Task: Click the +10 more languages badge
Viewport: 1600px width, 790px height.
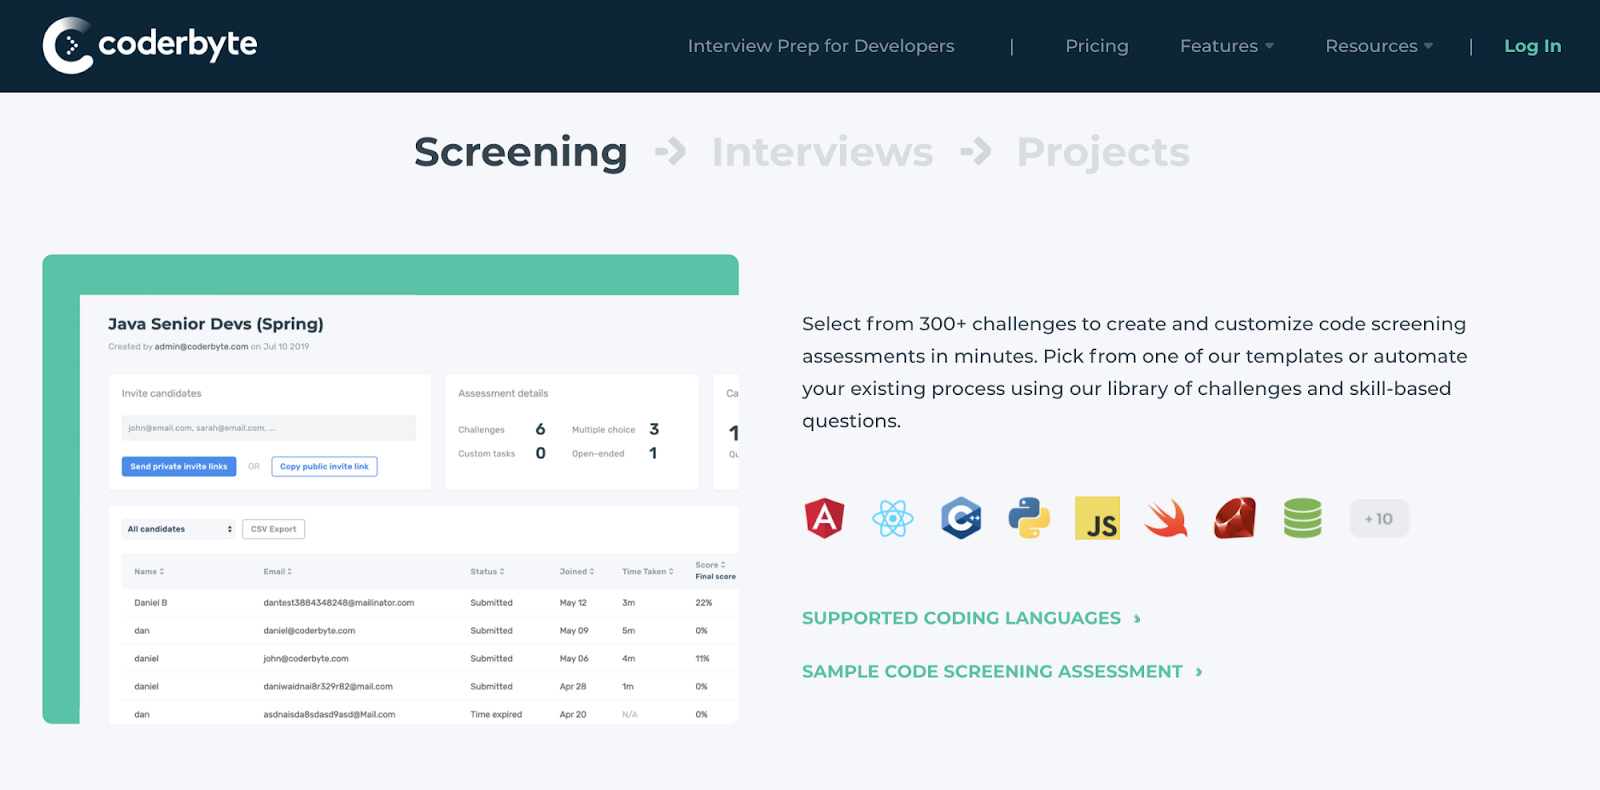Action: (1379, 518)
